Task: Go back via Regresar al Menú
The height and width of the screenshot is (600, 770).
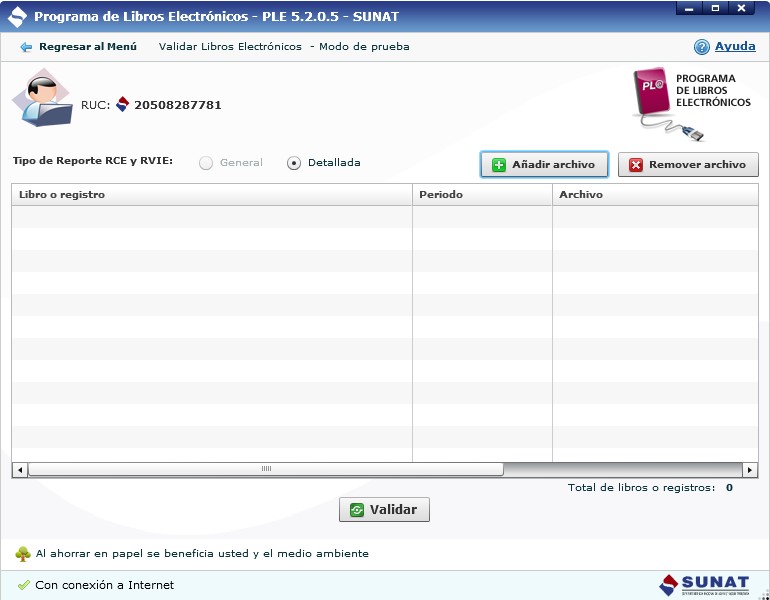Action: (x=87, y=47)
